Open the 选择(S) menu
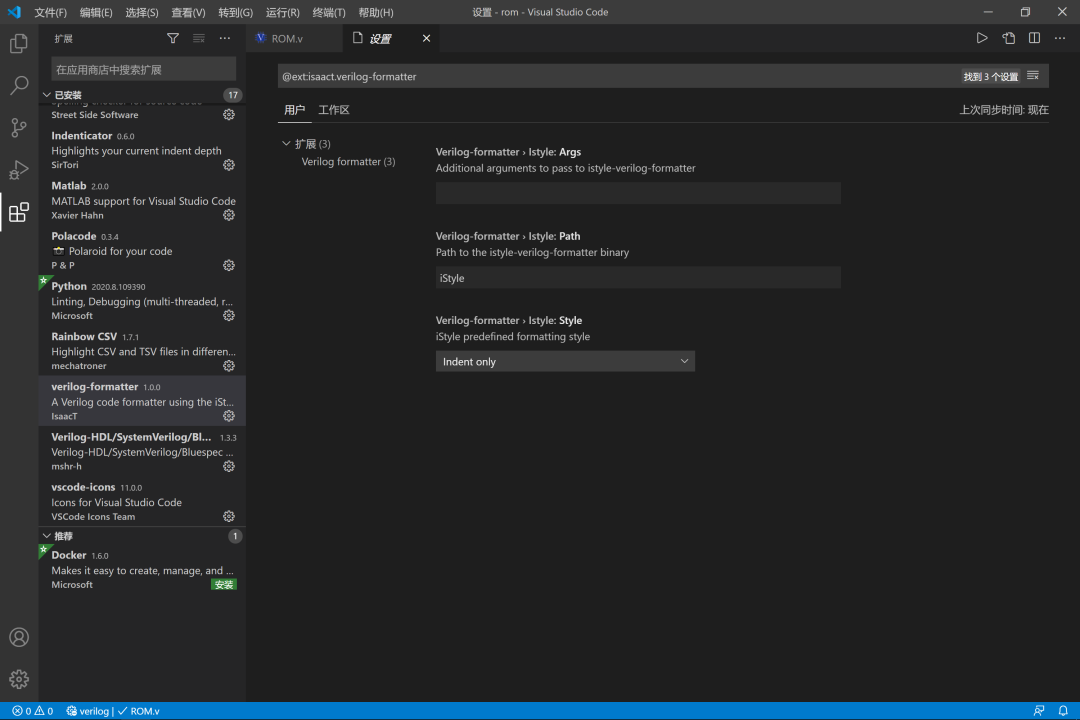Screen dimensions: 1080x720 [x=141, y=12]
